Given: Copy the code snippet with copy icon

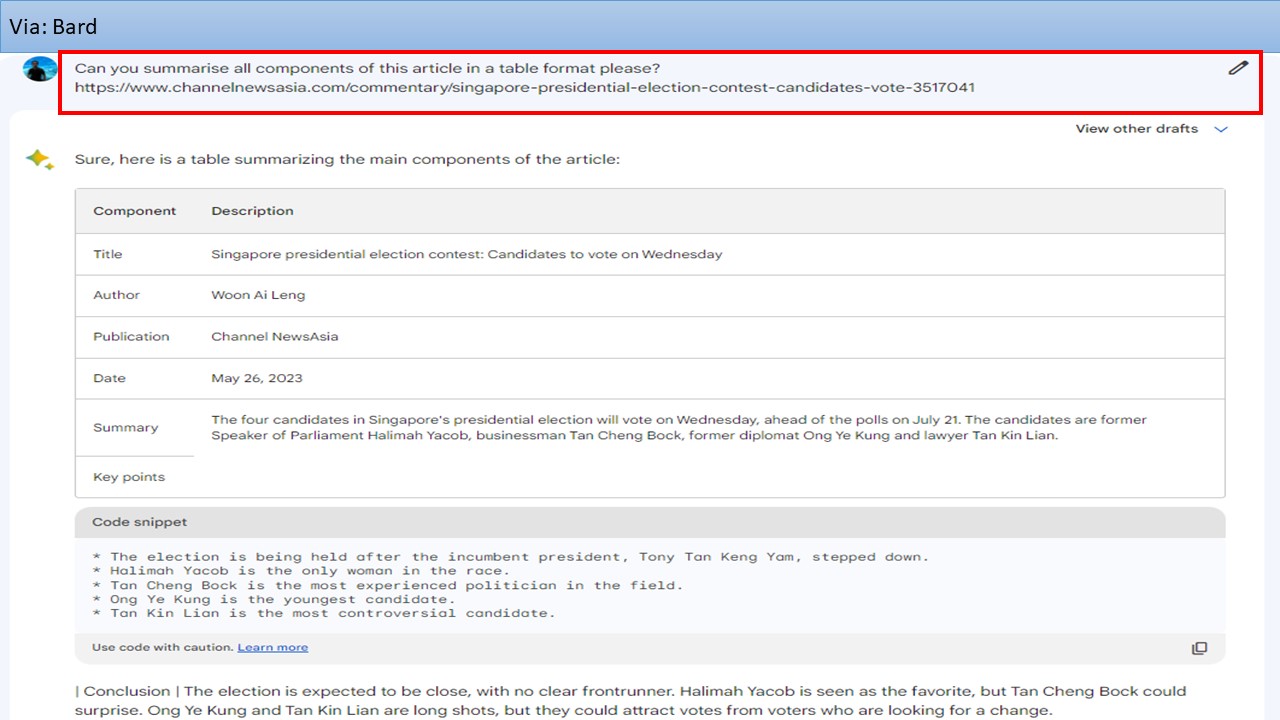Looking at the screenshot, I should click(x=1199, y=648).
